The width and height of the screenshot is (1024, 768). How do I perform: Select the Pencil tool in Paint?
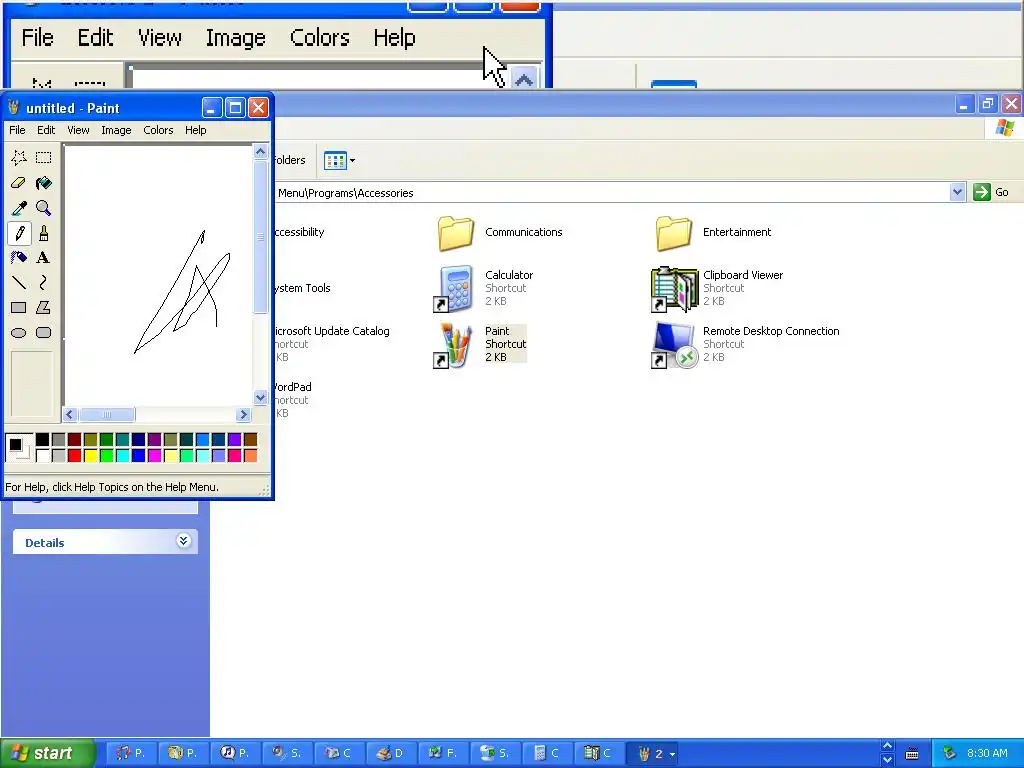point(19,233)
